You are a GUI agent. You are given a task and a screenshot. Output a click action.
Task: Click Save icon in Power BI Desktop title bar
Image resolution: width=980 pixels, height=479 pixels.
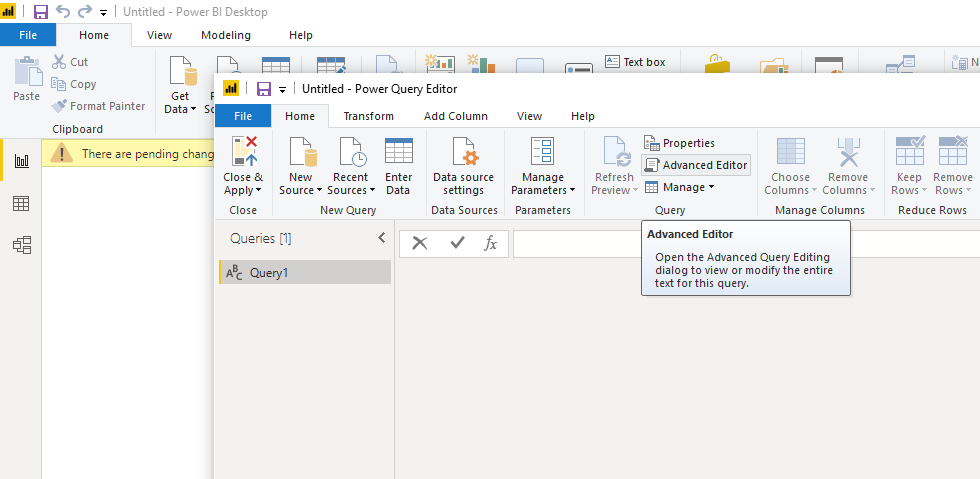tap(41, 11)
